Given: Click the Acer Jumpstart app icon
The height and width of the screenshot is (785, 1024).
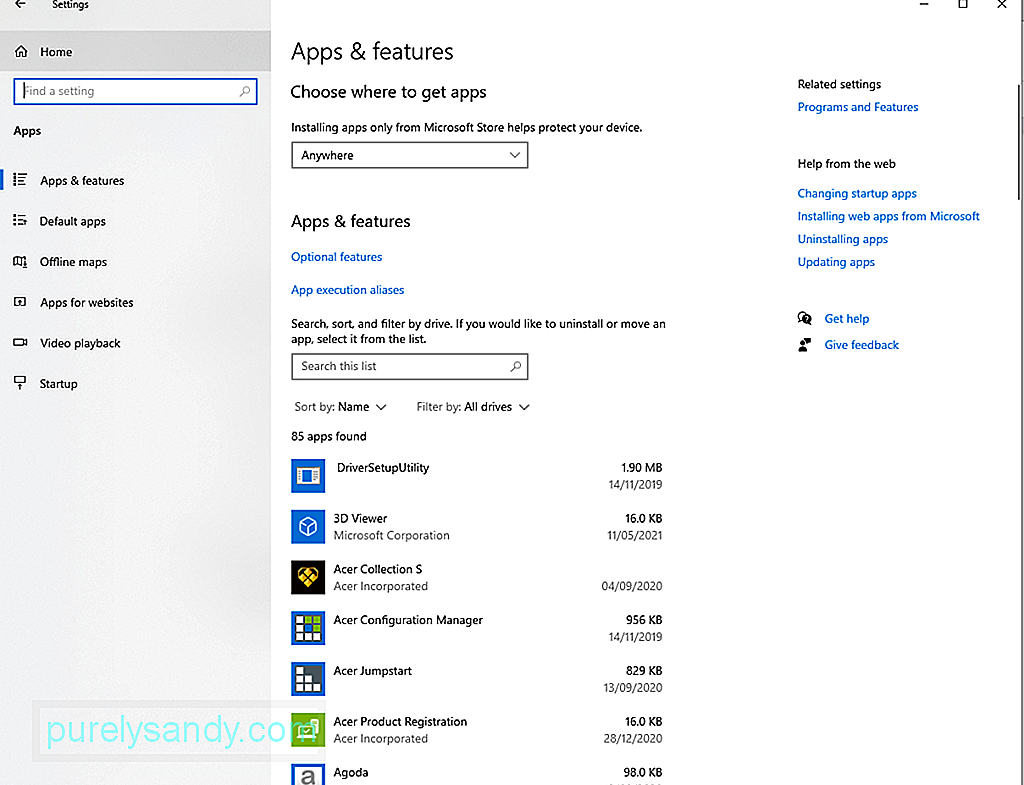Looking at the screenshot, I should 308,679.
